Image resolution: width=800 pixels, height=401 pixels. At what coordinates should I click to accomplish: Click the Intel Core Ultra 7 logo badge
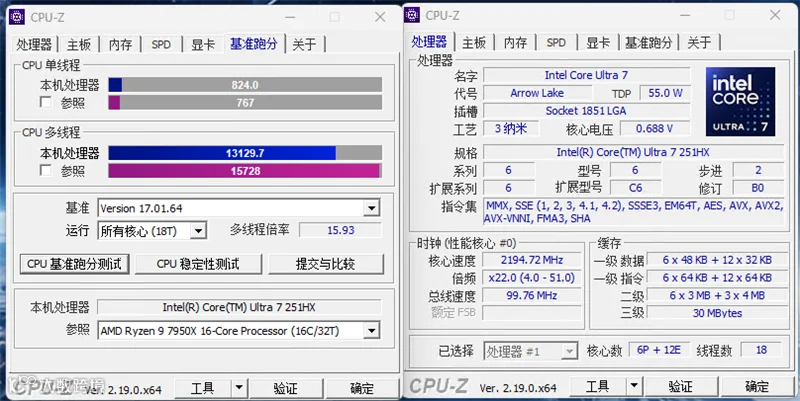740,102
